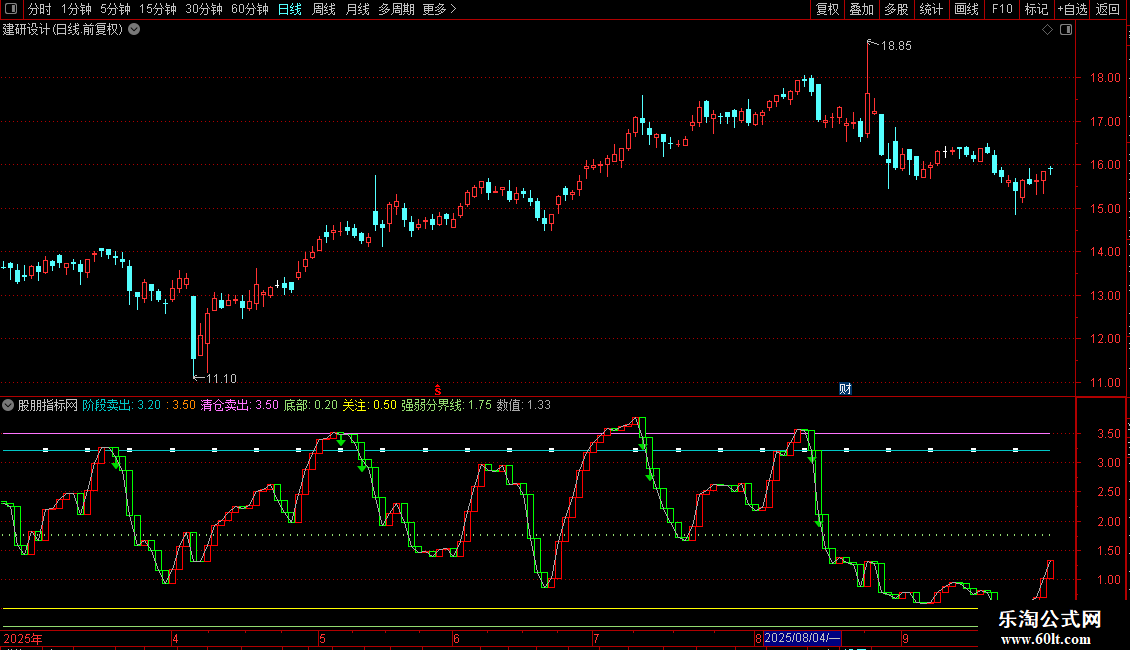Open 建研设计 chart title dropdown arrow

tap(134, 30)
